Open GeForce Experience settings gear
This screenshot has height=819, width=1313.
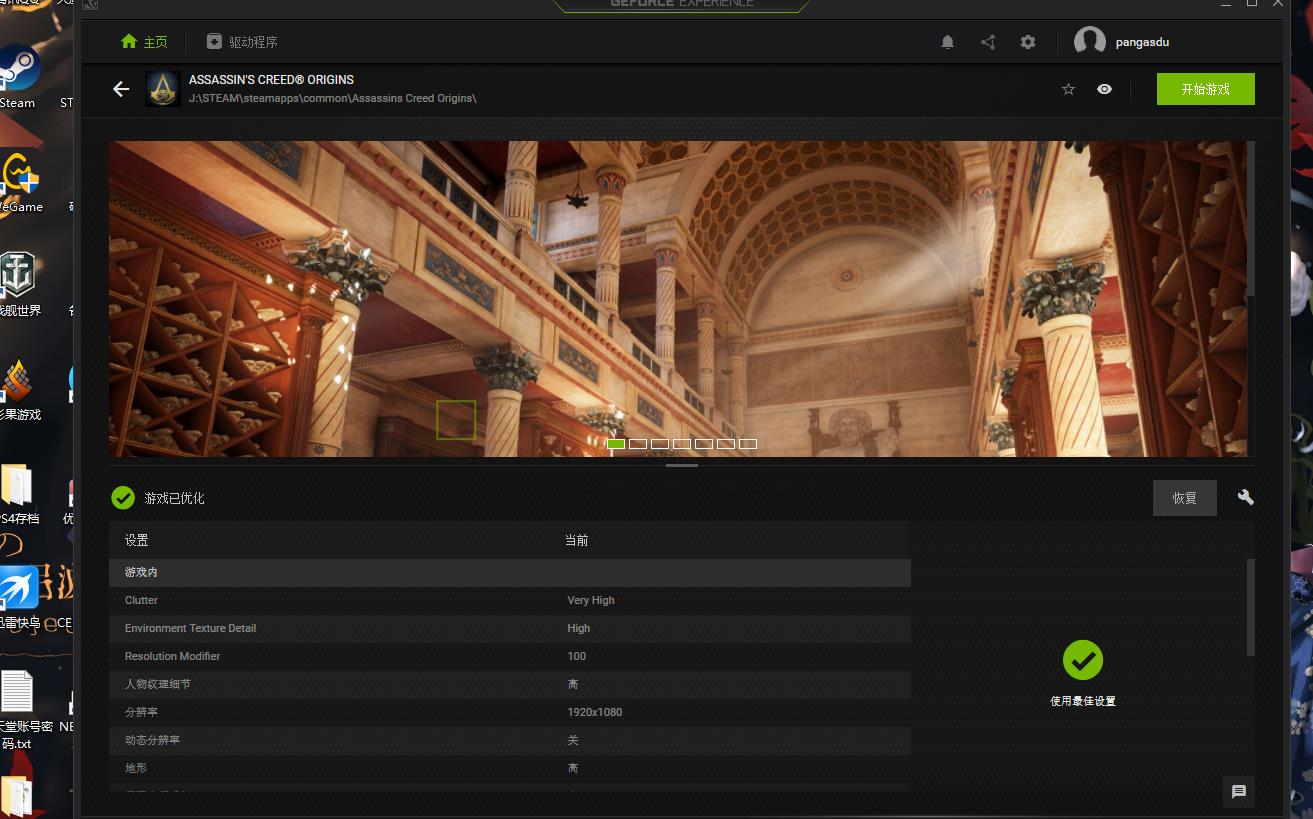click(x=1028, y=42)
